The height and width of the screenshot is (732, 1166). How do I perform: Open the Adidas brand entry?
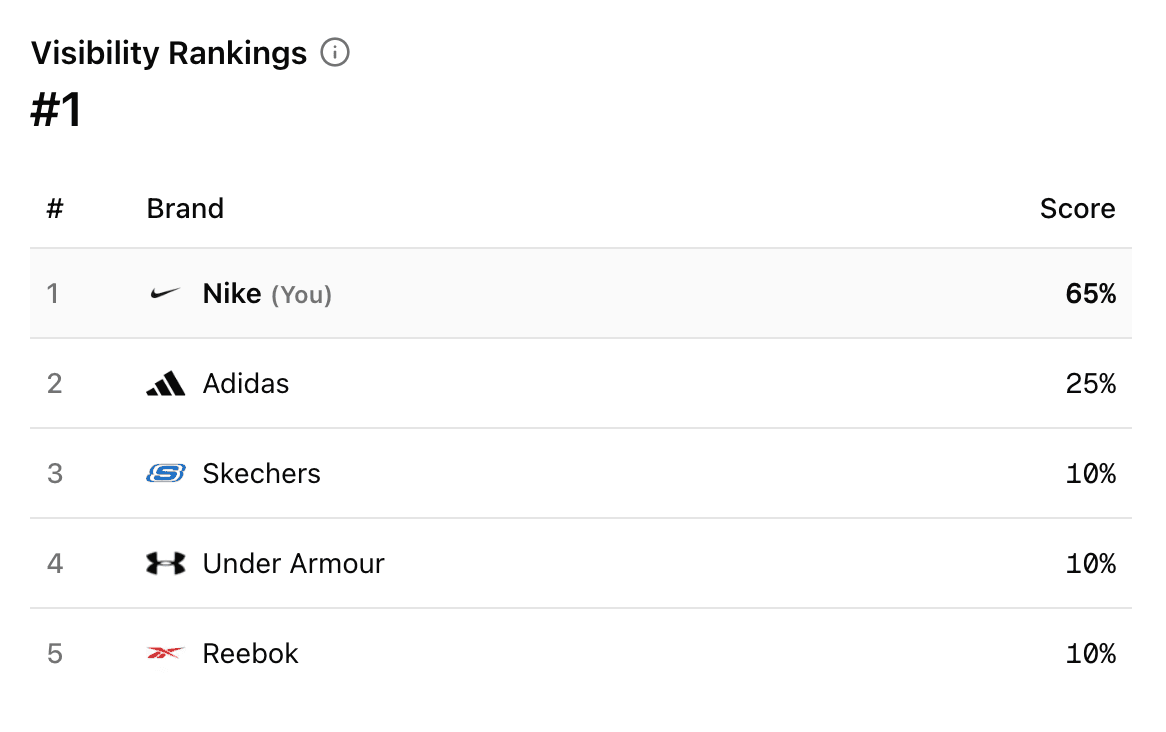246,384
